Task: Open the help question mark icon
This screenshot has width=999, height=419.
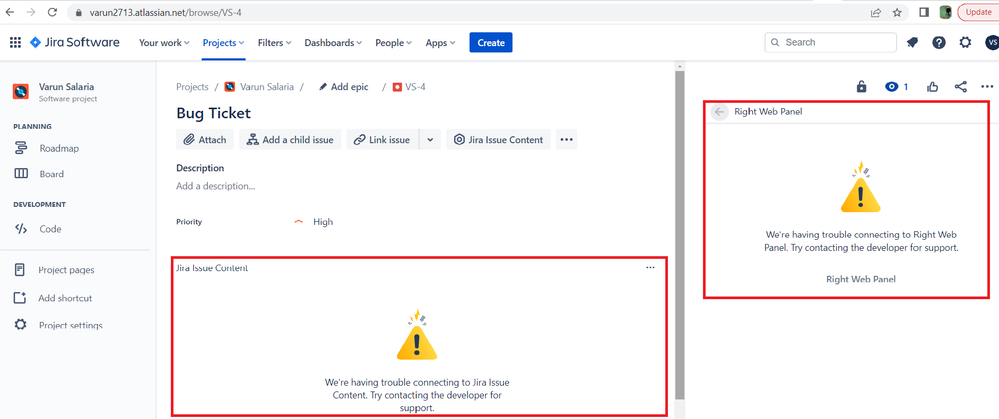Action: click(938, 43)
